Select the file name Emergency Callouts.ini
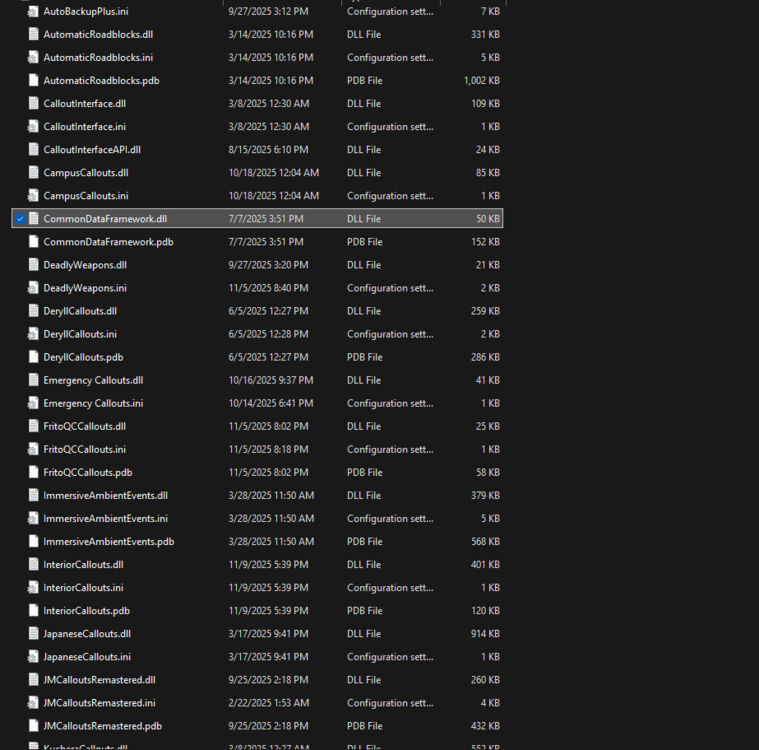759x750 pixels. pyautogui.click(x=93, y=403)
